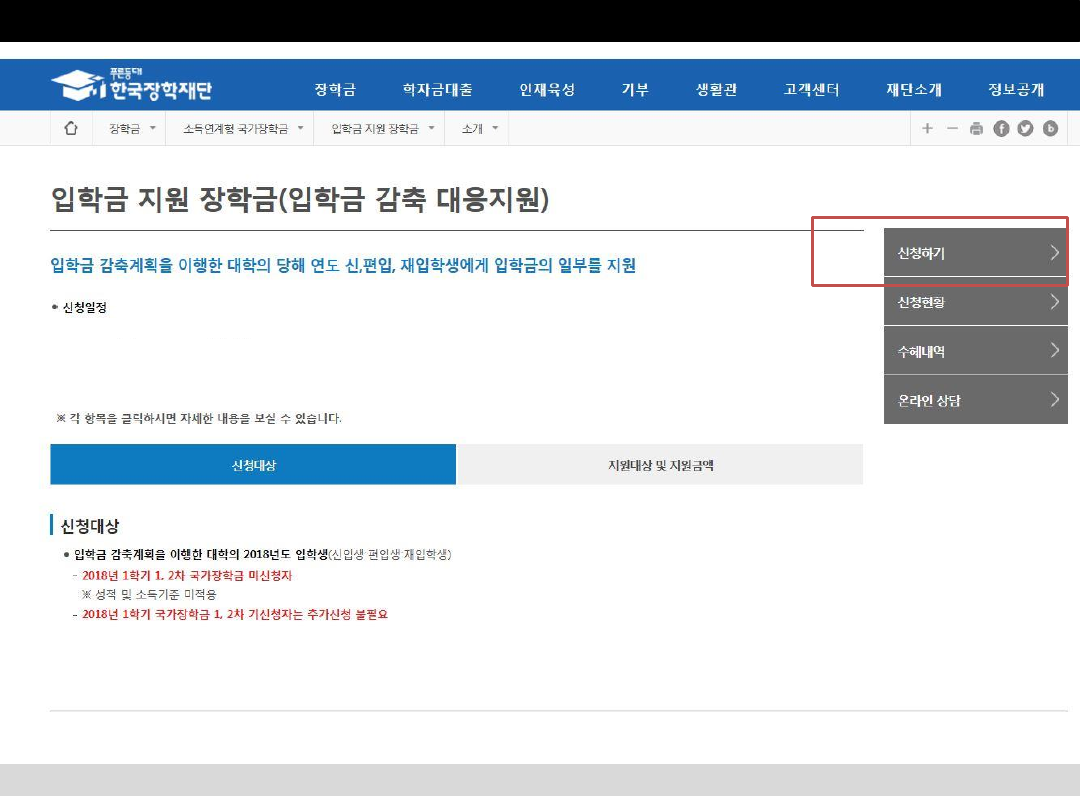Click the print page icon
The width and height of the screenshot is (1080, 810).
[976, 128]
